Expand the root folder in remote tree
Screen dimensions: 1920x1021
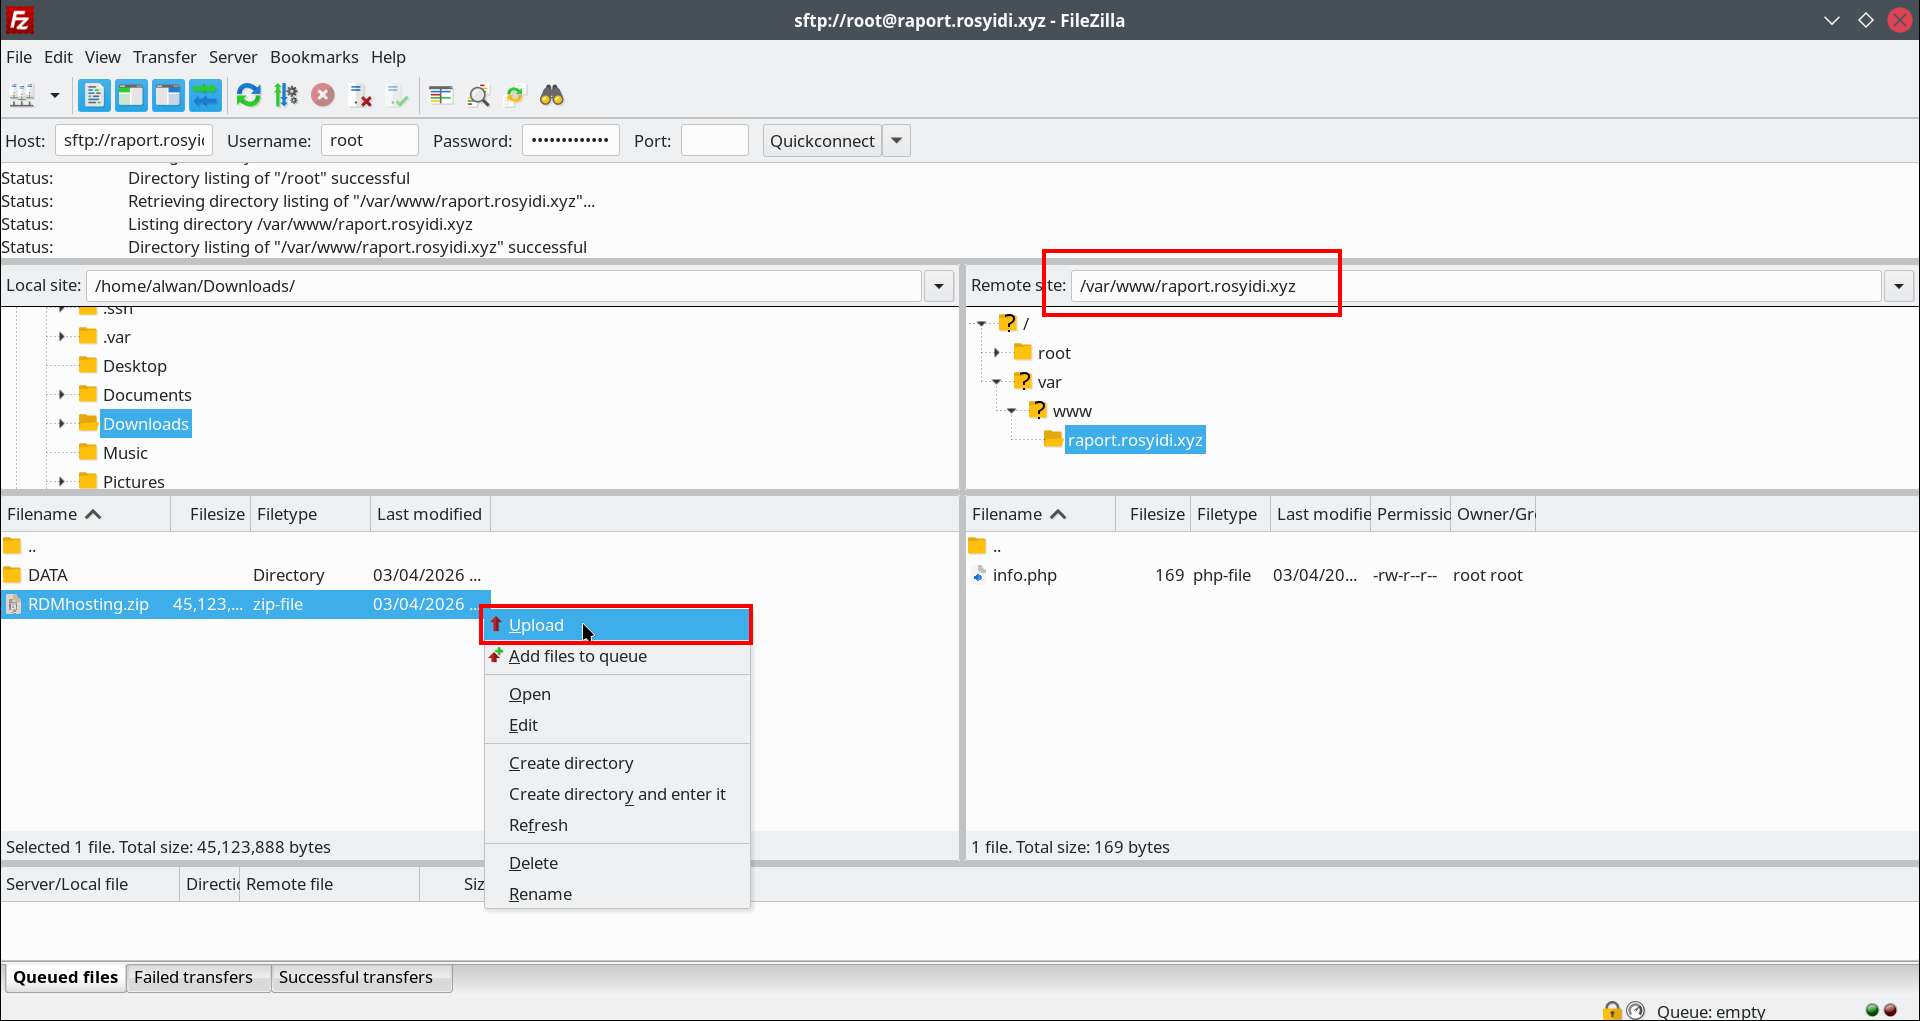[x=997, y=353]
